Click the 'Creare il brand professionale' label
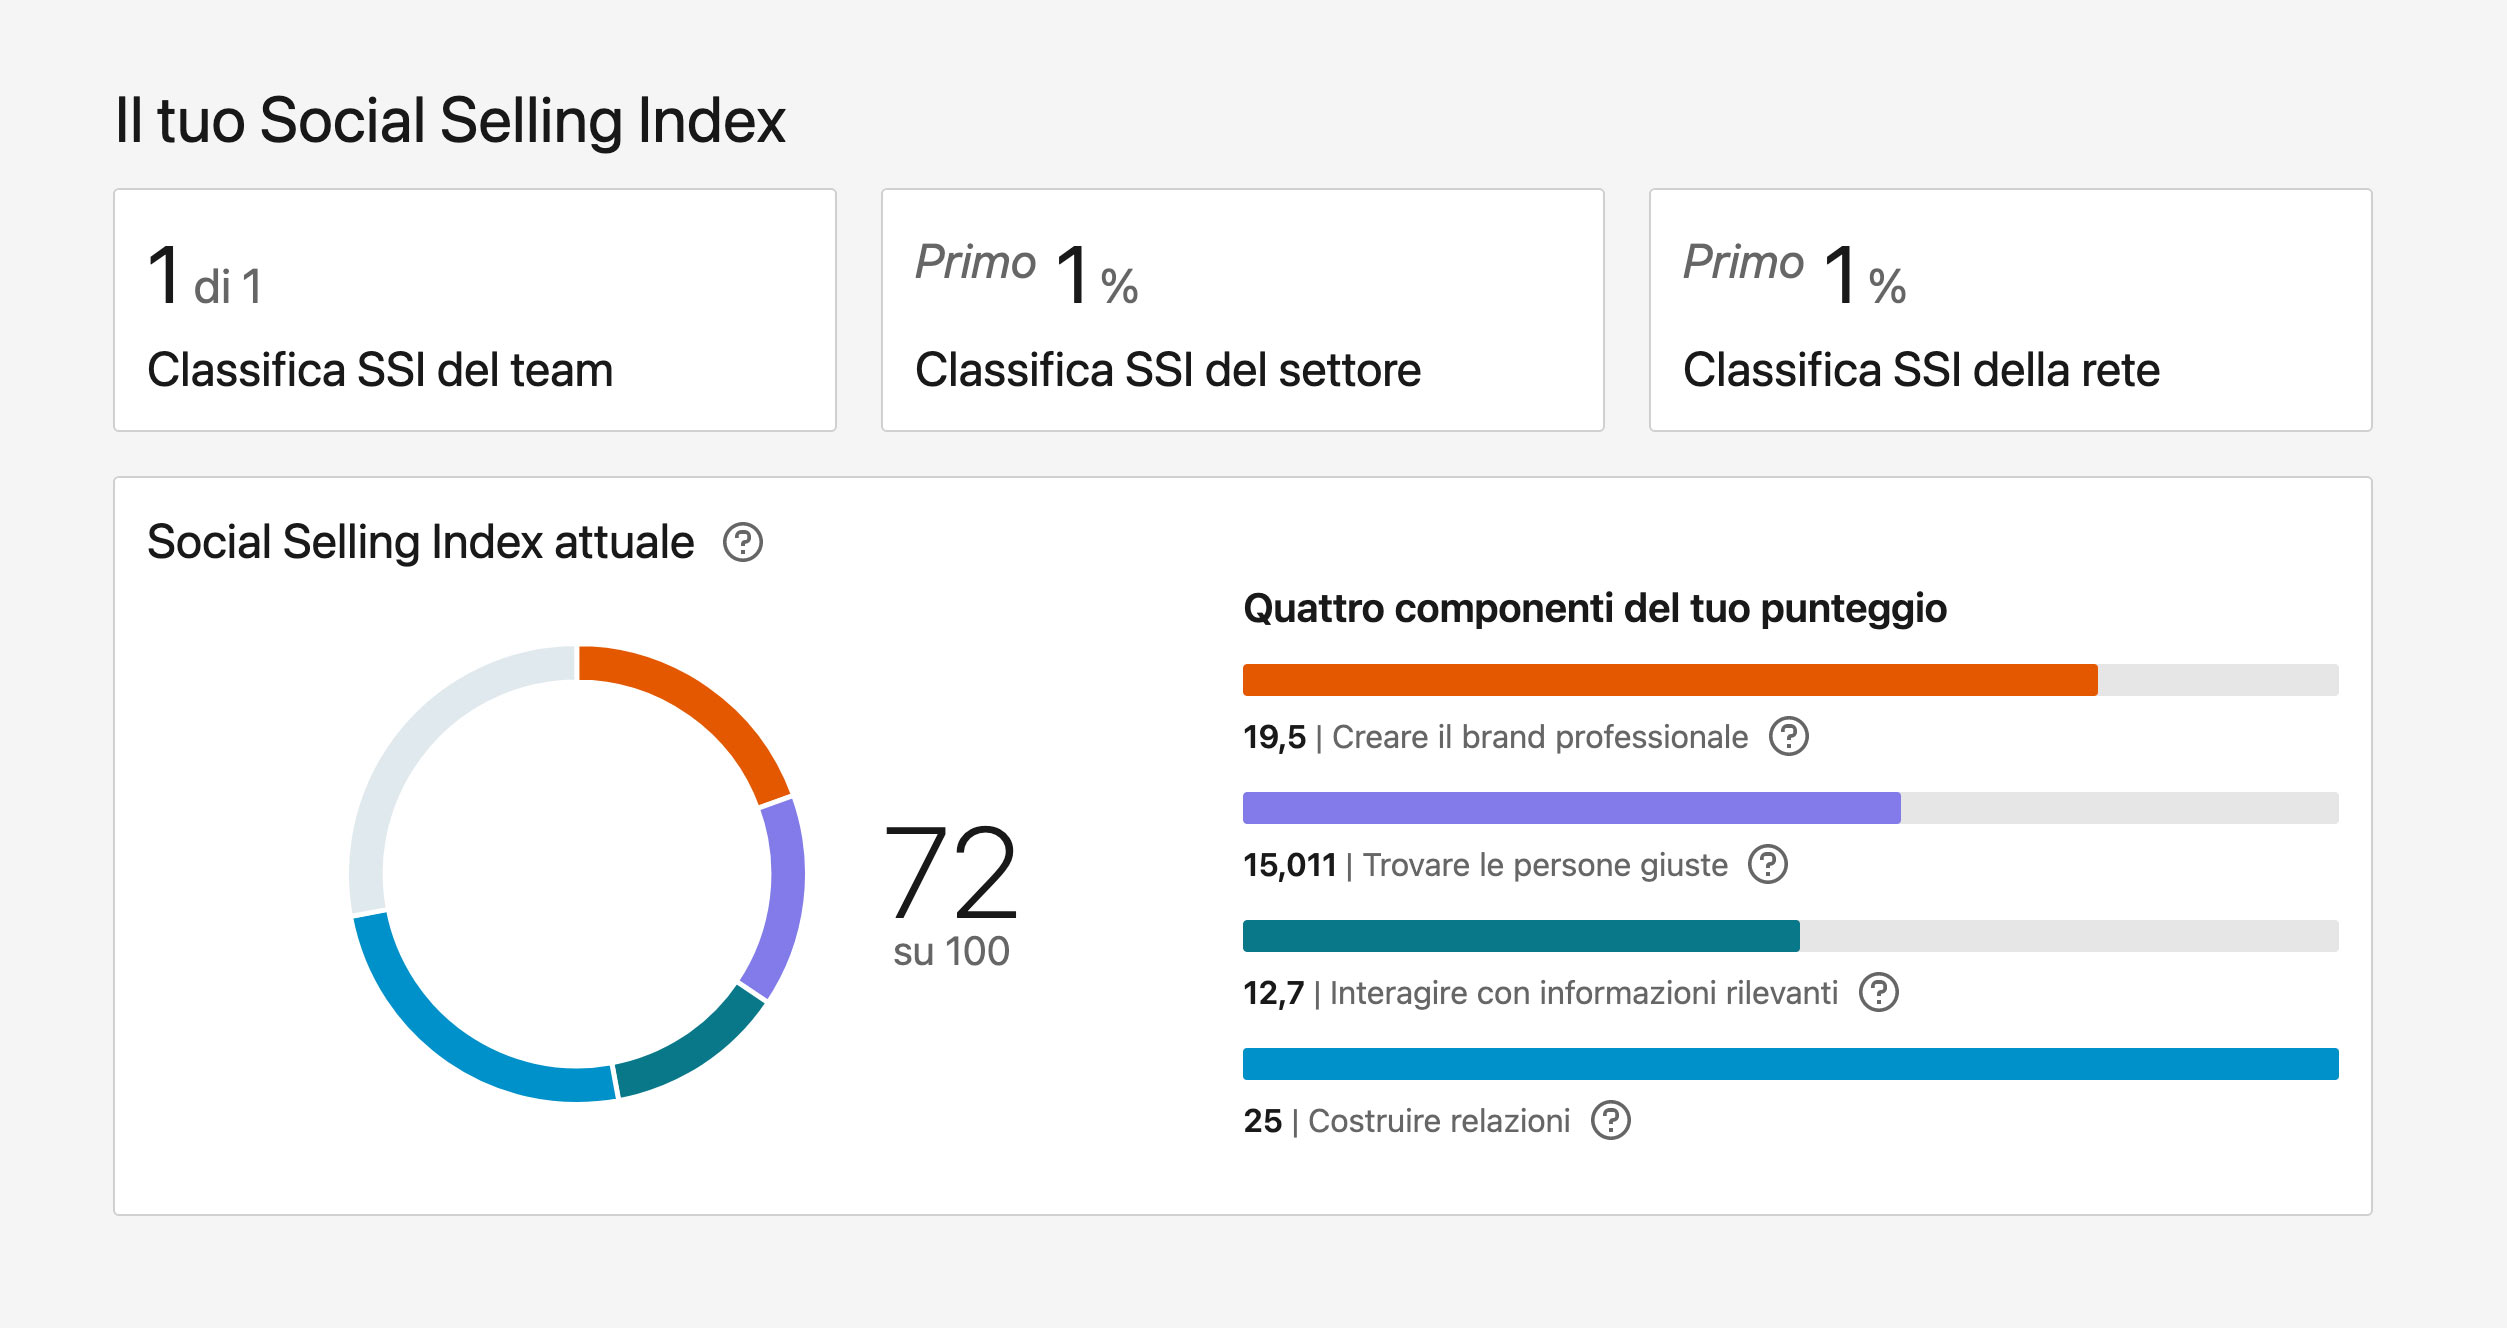The height and width of the screenshot is (1328, 2507). click(1540, 738)
